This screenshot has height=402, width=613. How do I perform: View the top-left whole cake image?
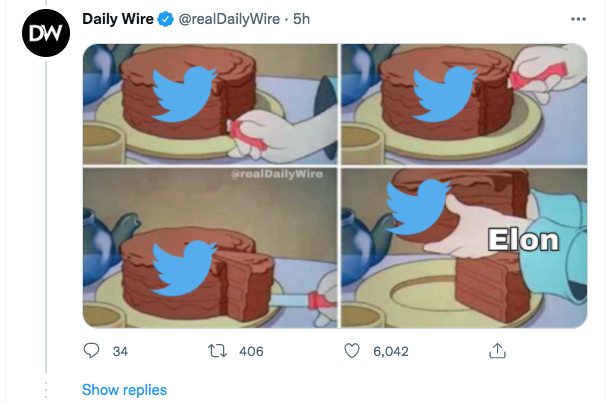click(208, 103)
